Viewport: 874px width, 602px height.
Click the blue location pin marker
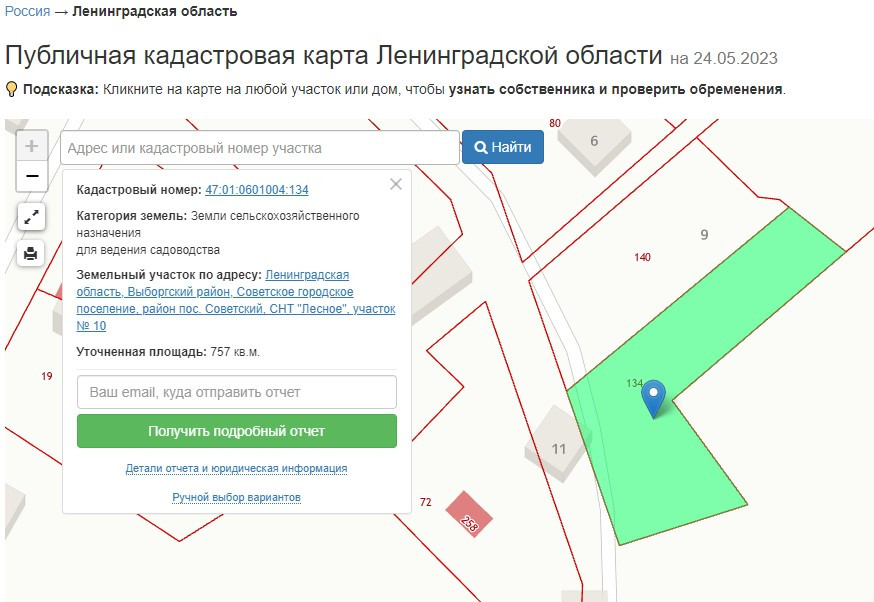click(x=653, y=399)
